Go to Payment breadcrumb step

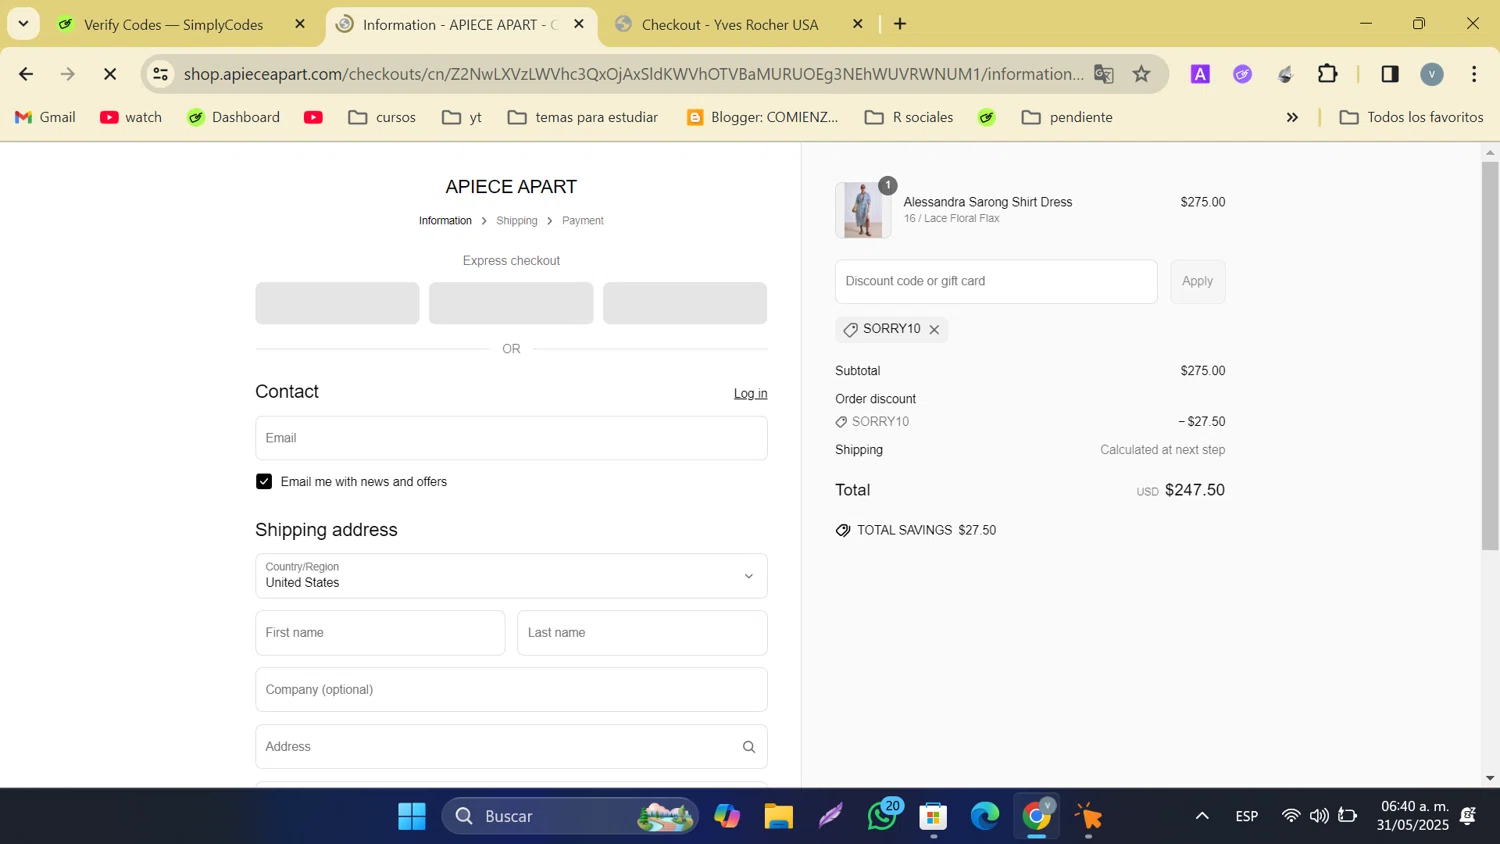click(x=583, y=221)
